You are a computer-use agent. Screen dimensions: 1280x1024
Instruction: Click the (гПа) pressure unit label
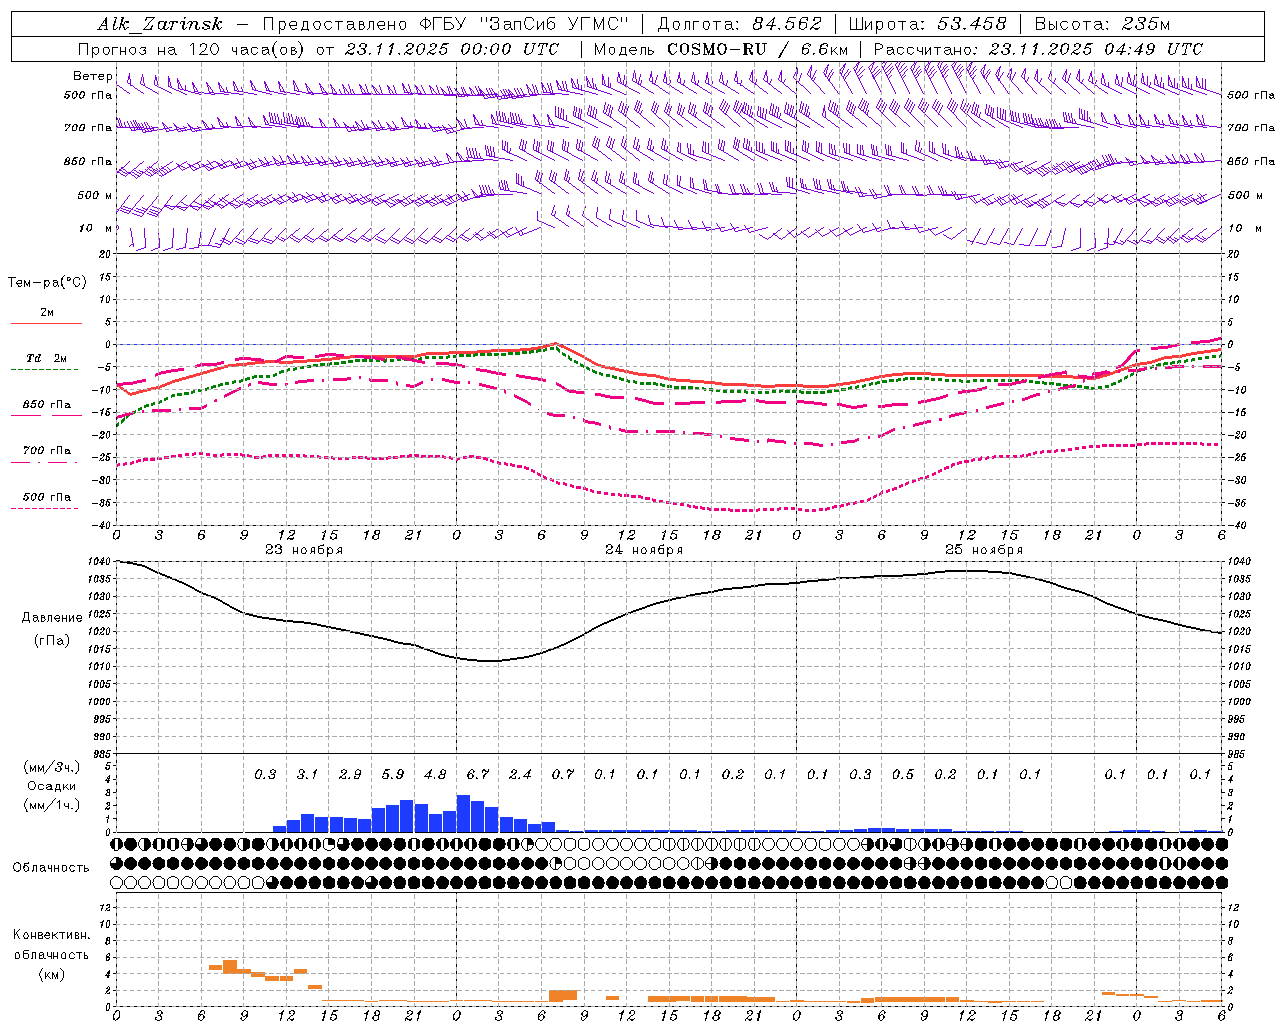pyautogui.click(x=52, y=641)
